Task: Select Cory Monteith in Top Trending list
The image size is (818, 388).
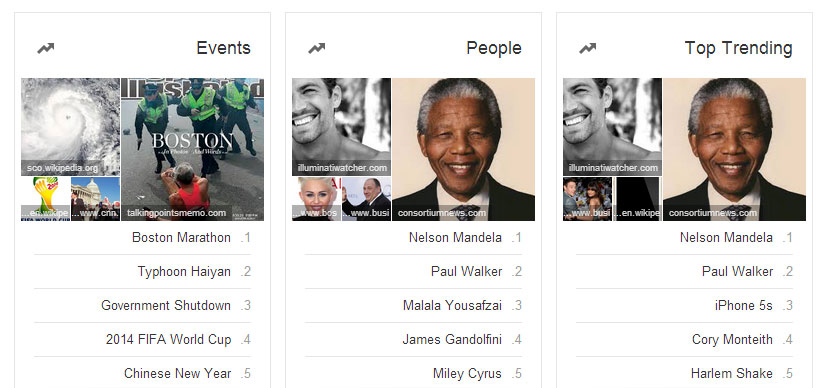Action: (x=732, y=340)
